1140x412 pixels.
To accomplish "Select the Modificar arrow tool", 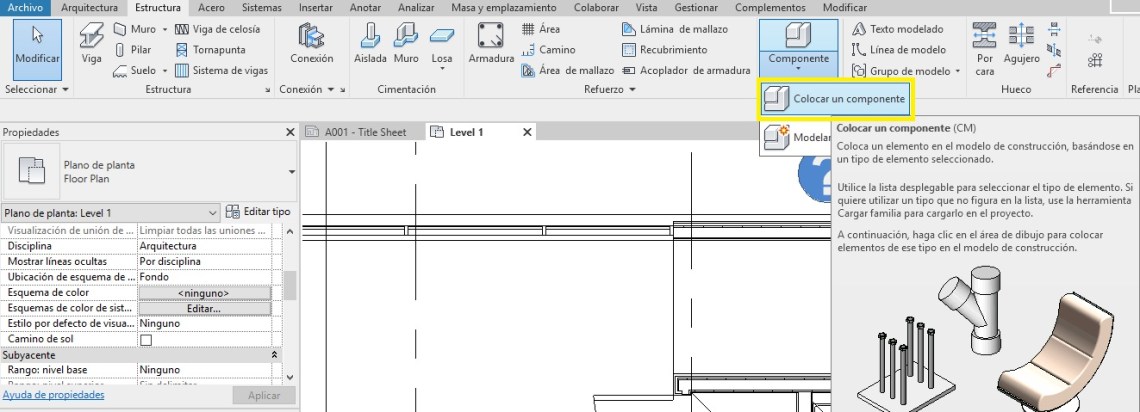I will pyautogui.click(x=37, y=46).
